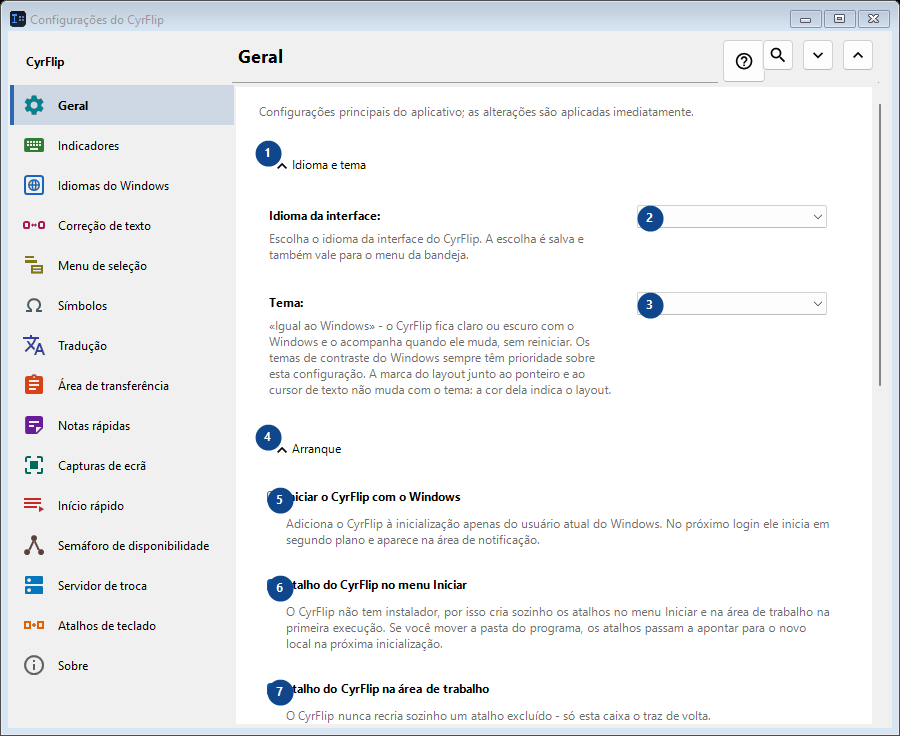
Task: Open the Tema dropdown list
Action: [x=732, y=304]
